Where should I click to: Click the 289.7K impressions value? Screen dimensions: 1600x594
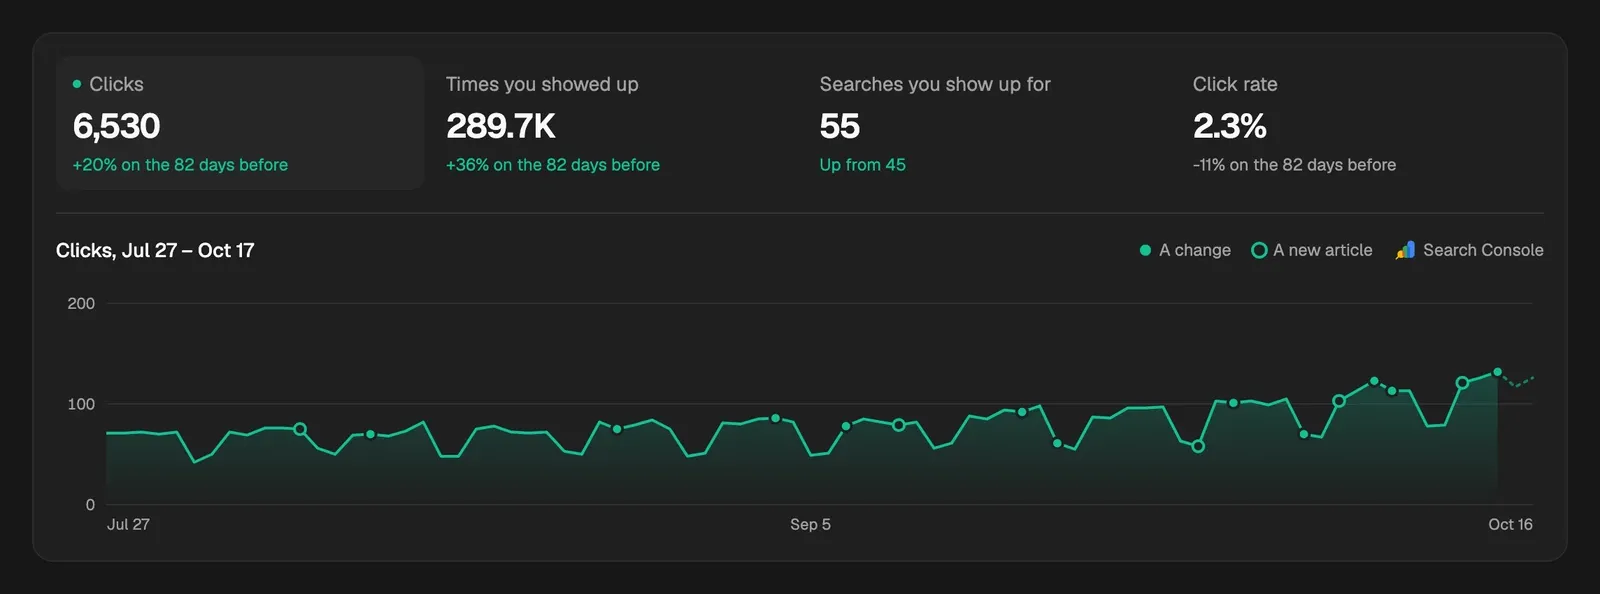coord(500,126)
